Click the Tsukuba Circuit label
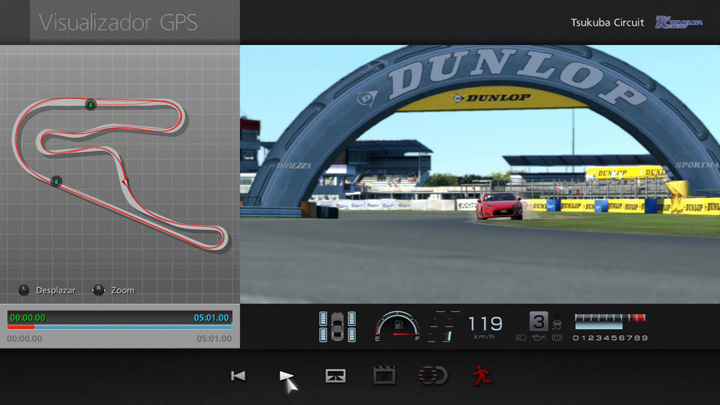The height and width of the screenshot is (405, 720). click(607, 22)
